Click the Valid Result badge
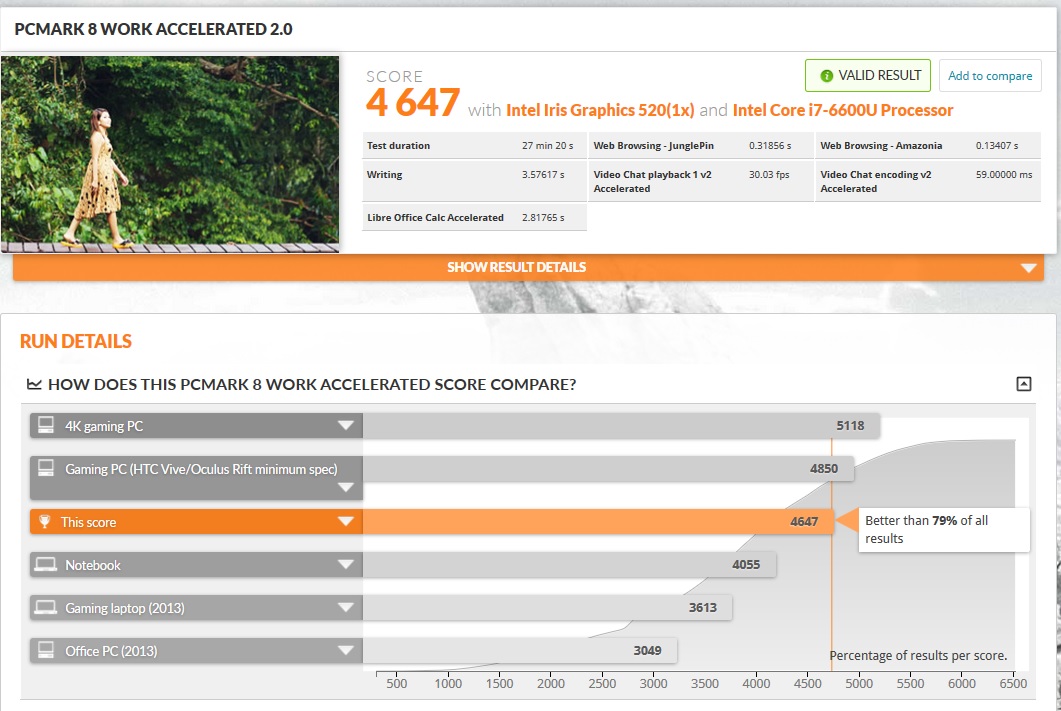 click(x=867, y=76)
